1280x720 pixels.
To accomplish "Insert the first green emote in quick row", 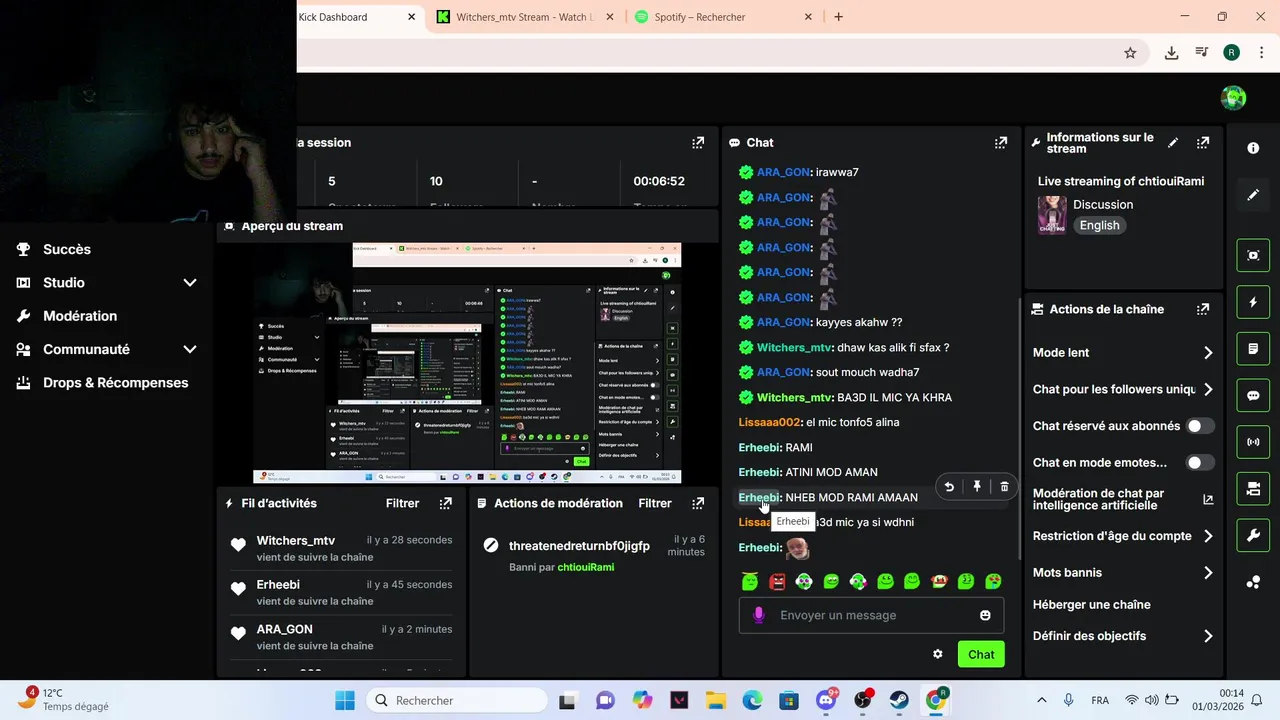I will 750,581.
